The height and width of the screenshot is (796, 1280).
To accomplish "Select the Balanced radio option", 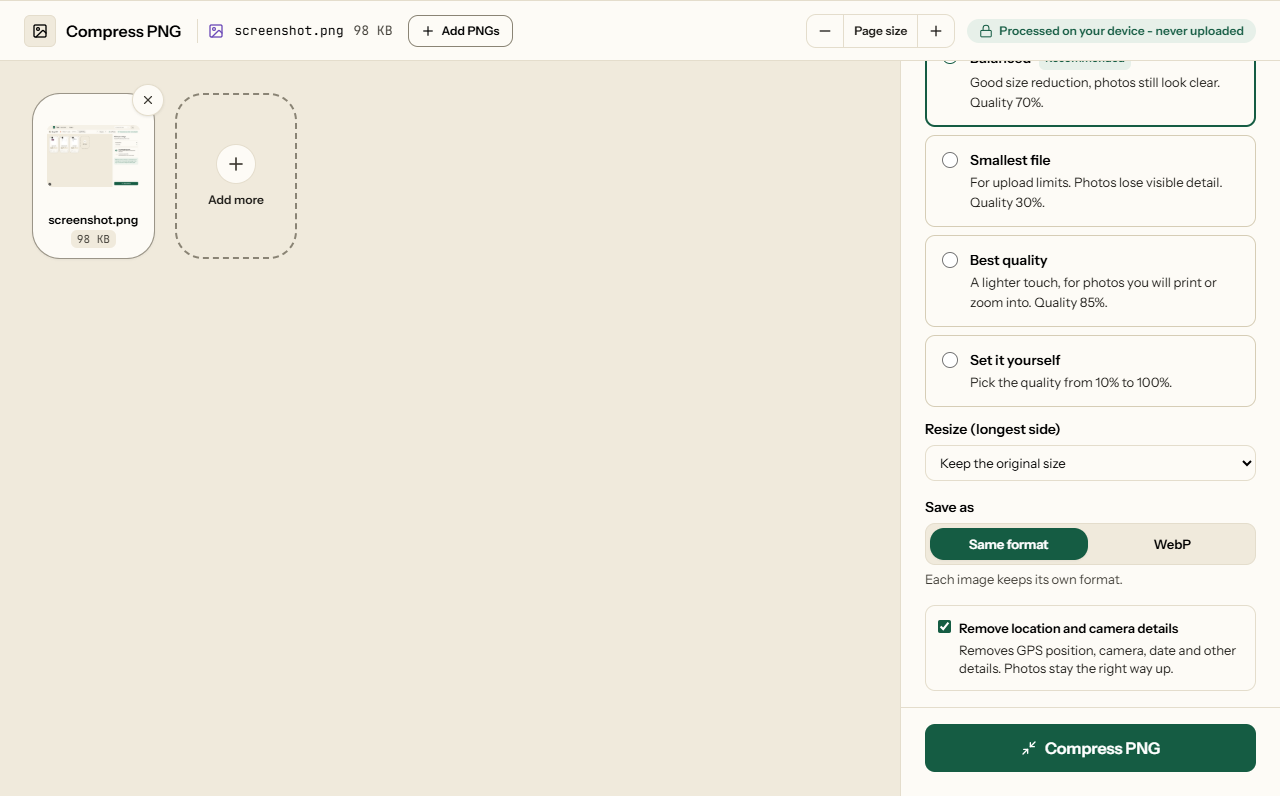I will pos(950,62).
